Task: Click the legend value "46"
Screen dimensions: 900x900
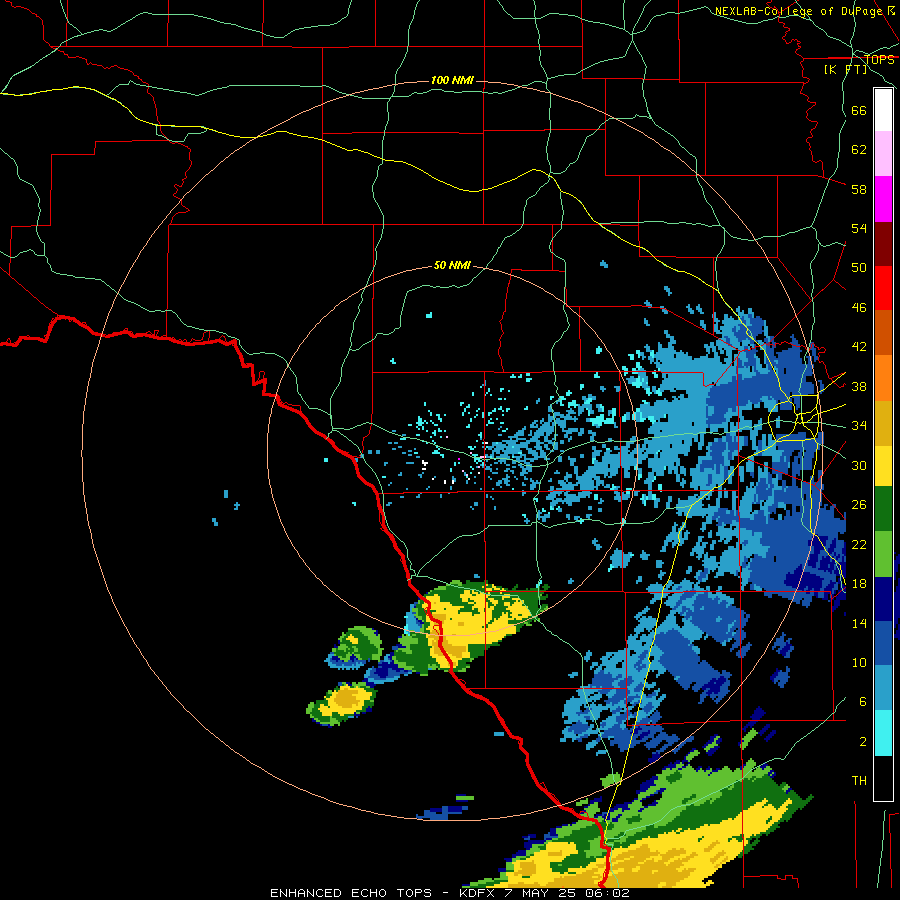Action: (x=859, y=308)
